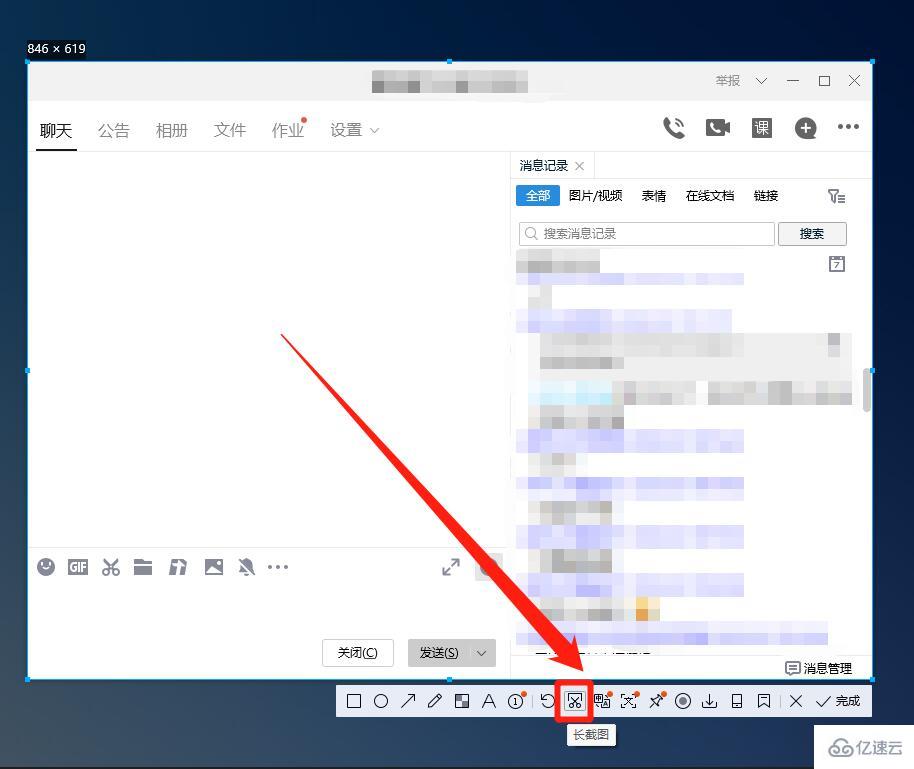The width and height of the screenshot is (914, 769).
Task: Switch to the 公告 tab
Action: [114, 131]
